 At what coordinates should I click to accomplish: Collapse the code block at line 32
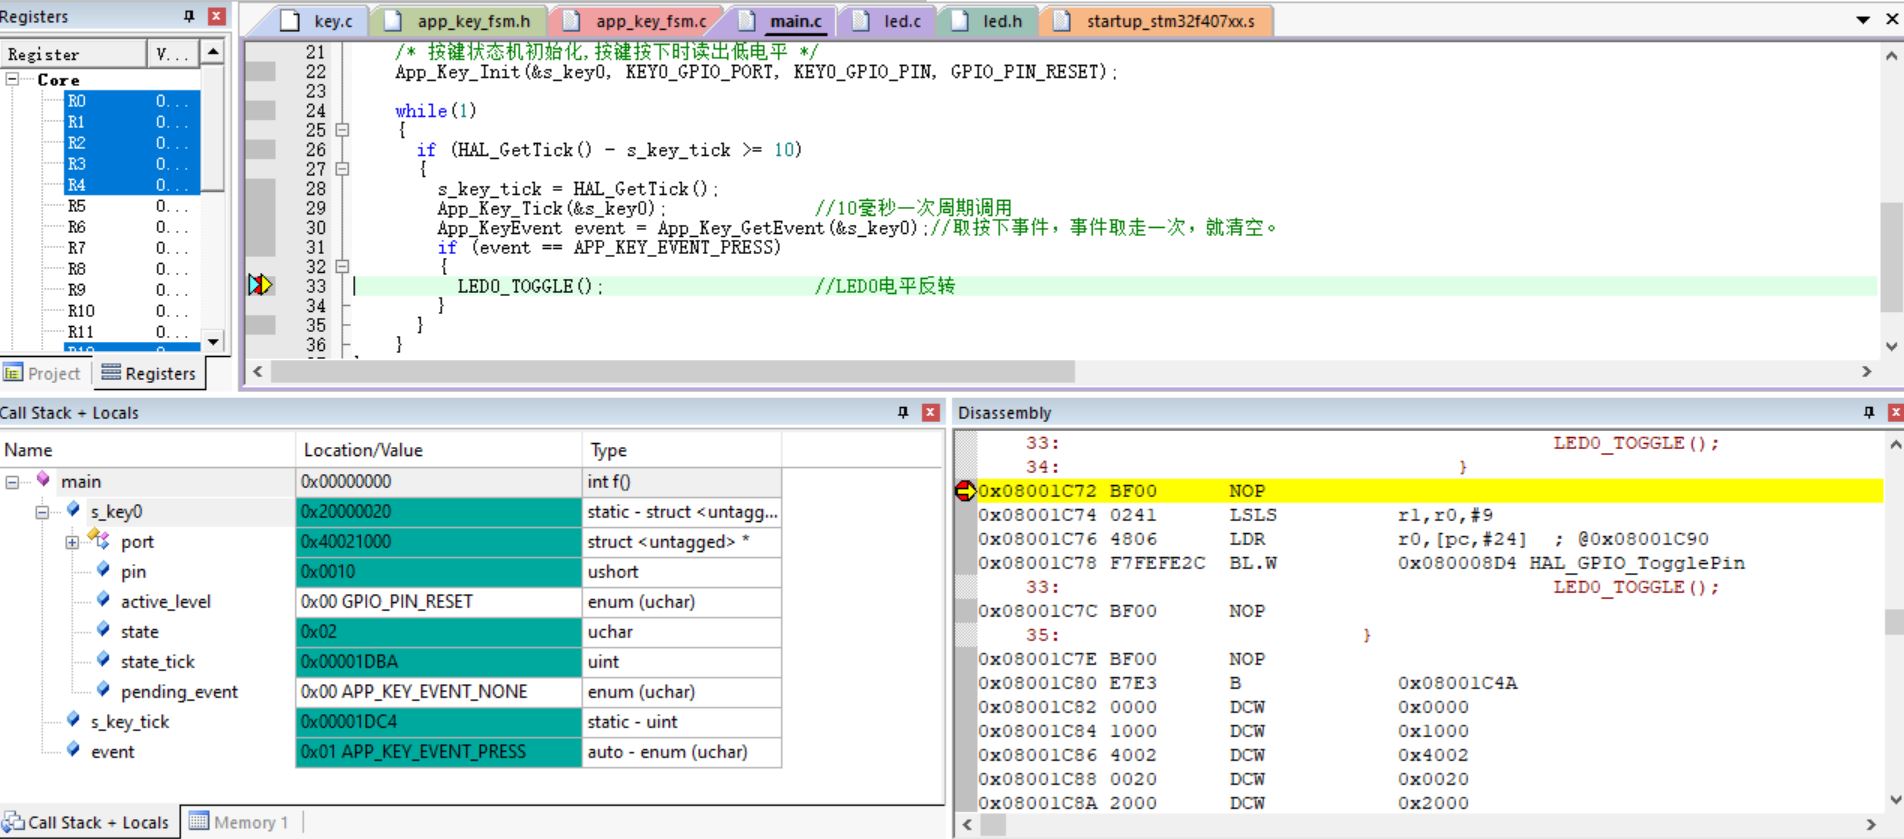coord(342,267)
